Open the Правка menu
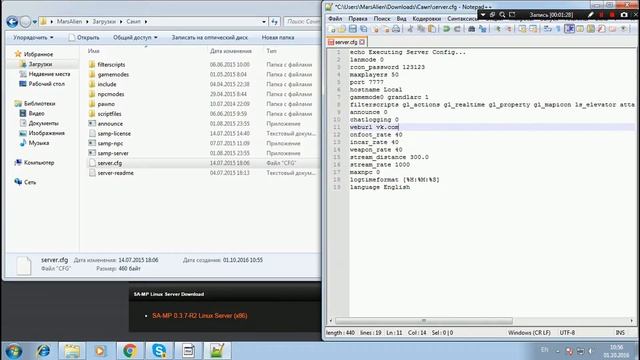 pyautogui.click(x=358, y=19)
